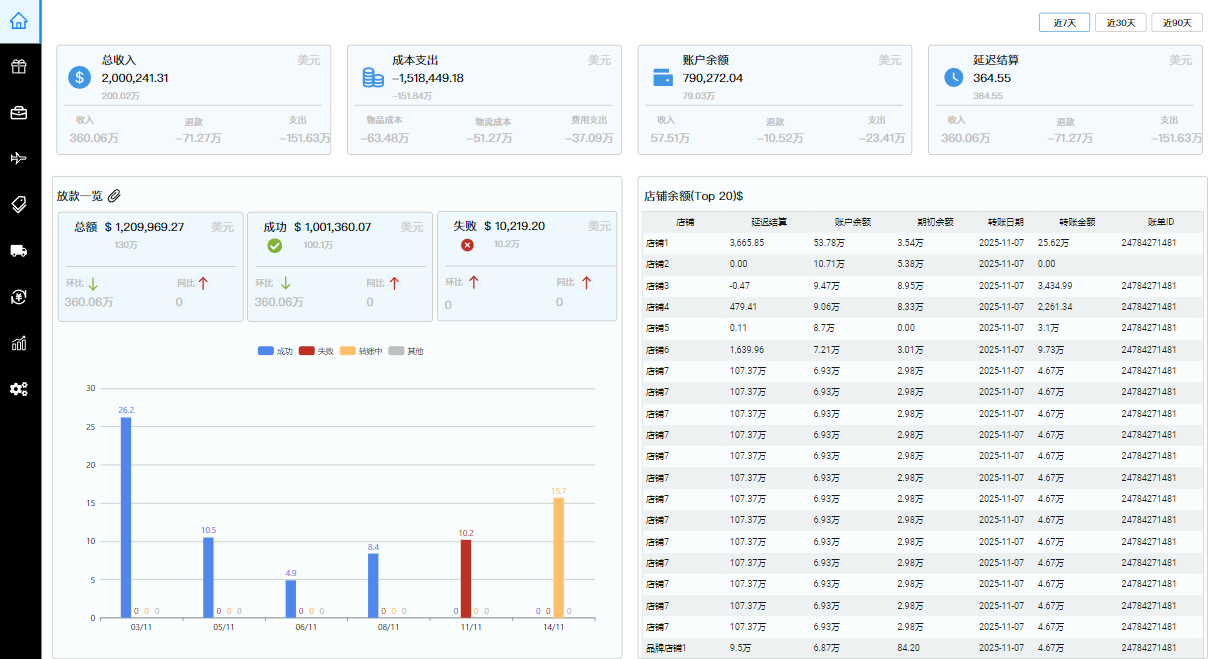Open the briefcase section in the sidebar
Screen dimensions: 1209x659
tap(19, 113)
